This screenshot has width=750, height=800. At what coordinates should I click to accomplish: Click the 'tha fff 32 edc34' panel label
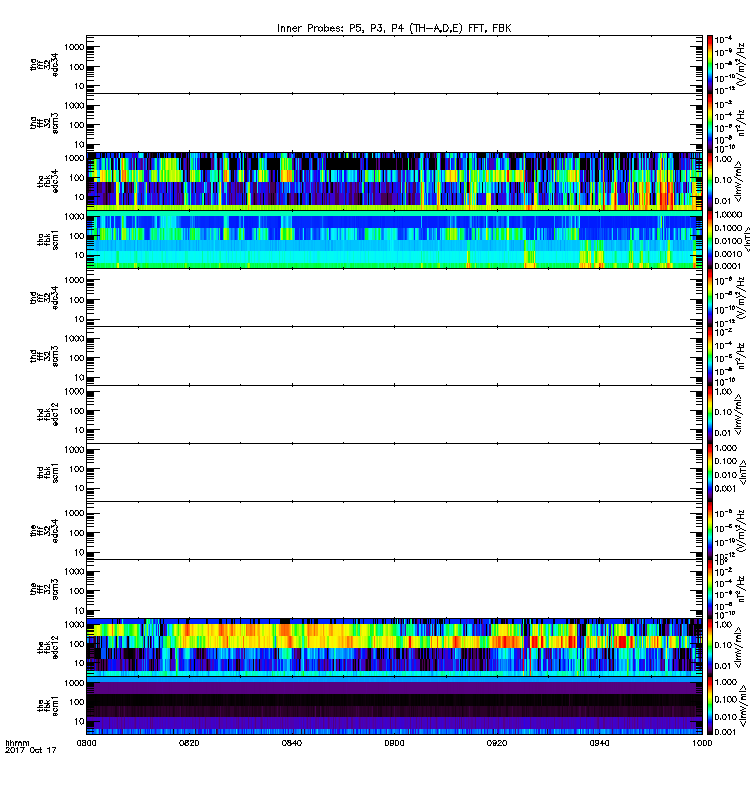tap(44, 64)
